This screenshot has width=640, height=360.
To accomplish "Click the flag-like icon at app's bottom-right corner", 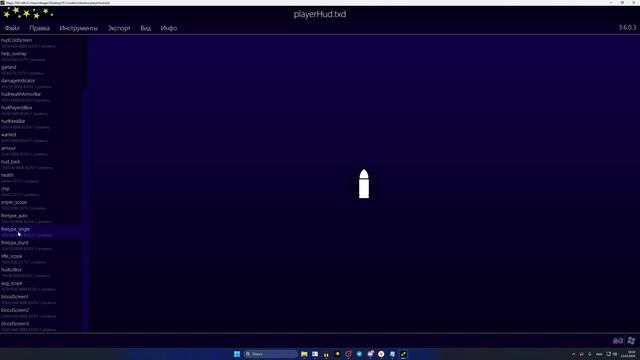I will [x=631, y=340].
